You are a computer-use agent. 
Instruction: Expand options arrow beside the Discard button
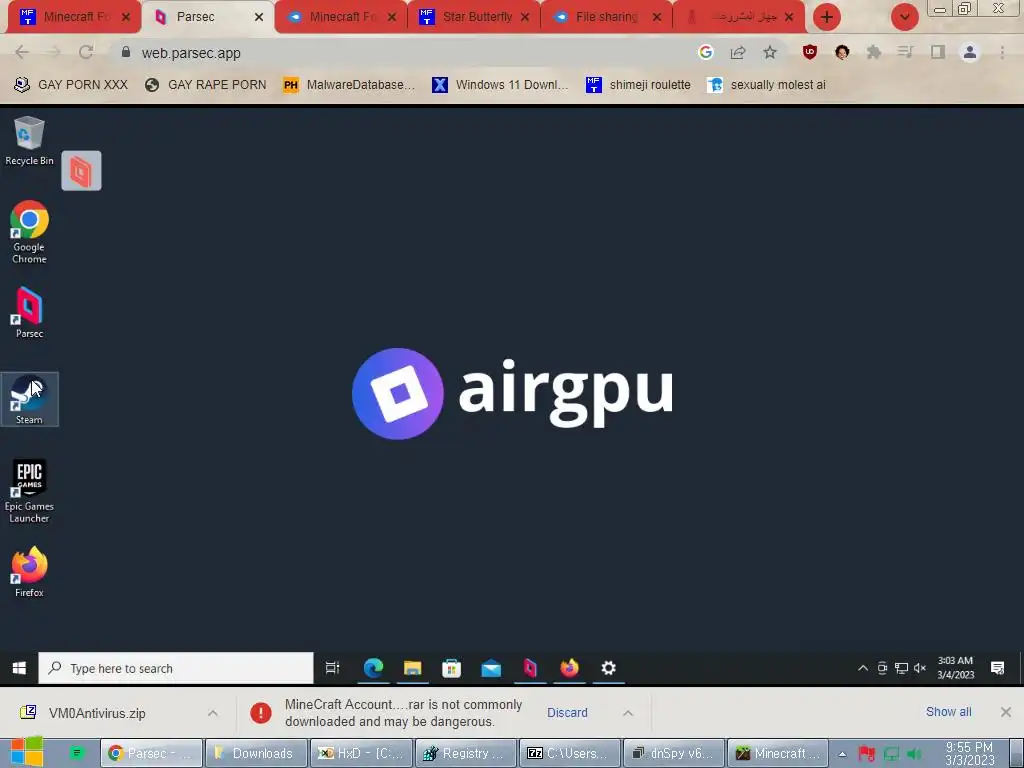pyautogui.click(x=628, y=713)
